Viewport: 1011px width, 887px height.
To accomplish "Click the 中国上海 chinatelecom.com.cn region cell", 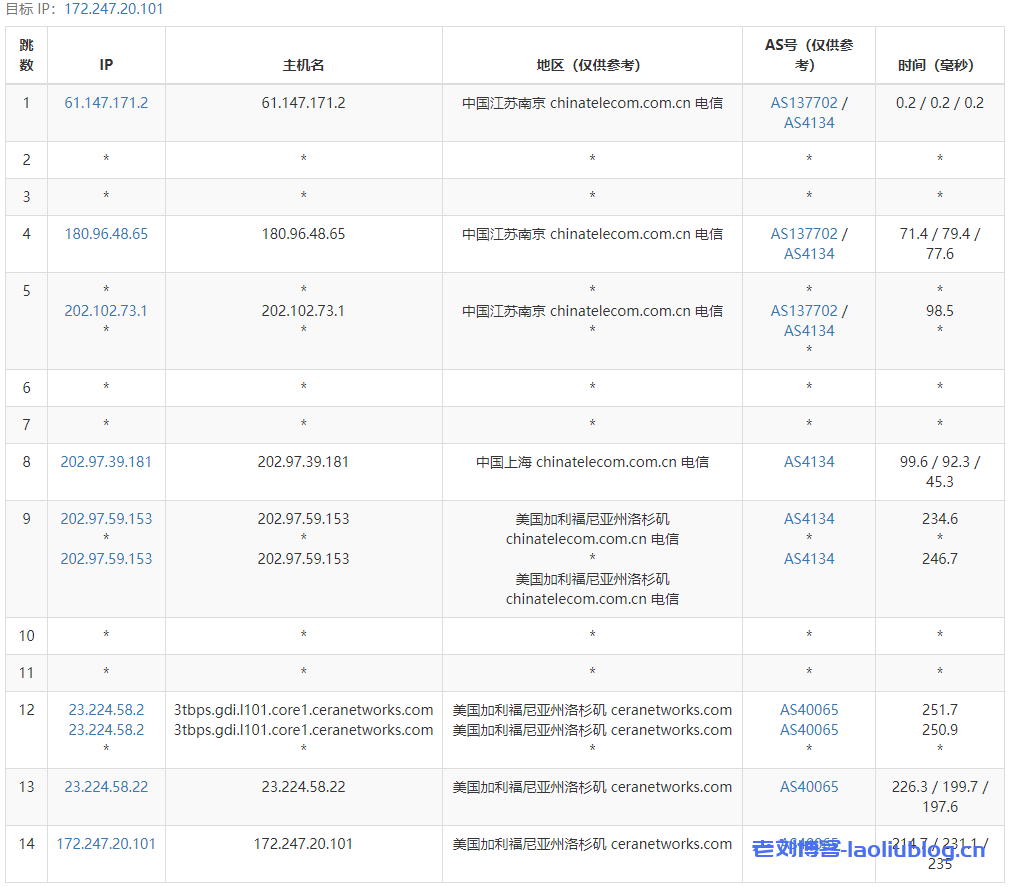I will [x=592, y=462].
